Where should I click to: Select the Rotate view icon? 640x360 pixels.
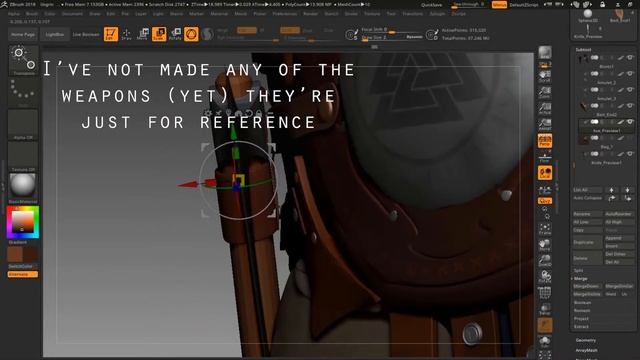(544, 277)
